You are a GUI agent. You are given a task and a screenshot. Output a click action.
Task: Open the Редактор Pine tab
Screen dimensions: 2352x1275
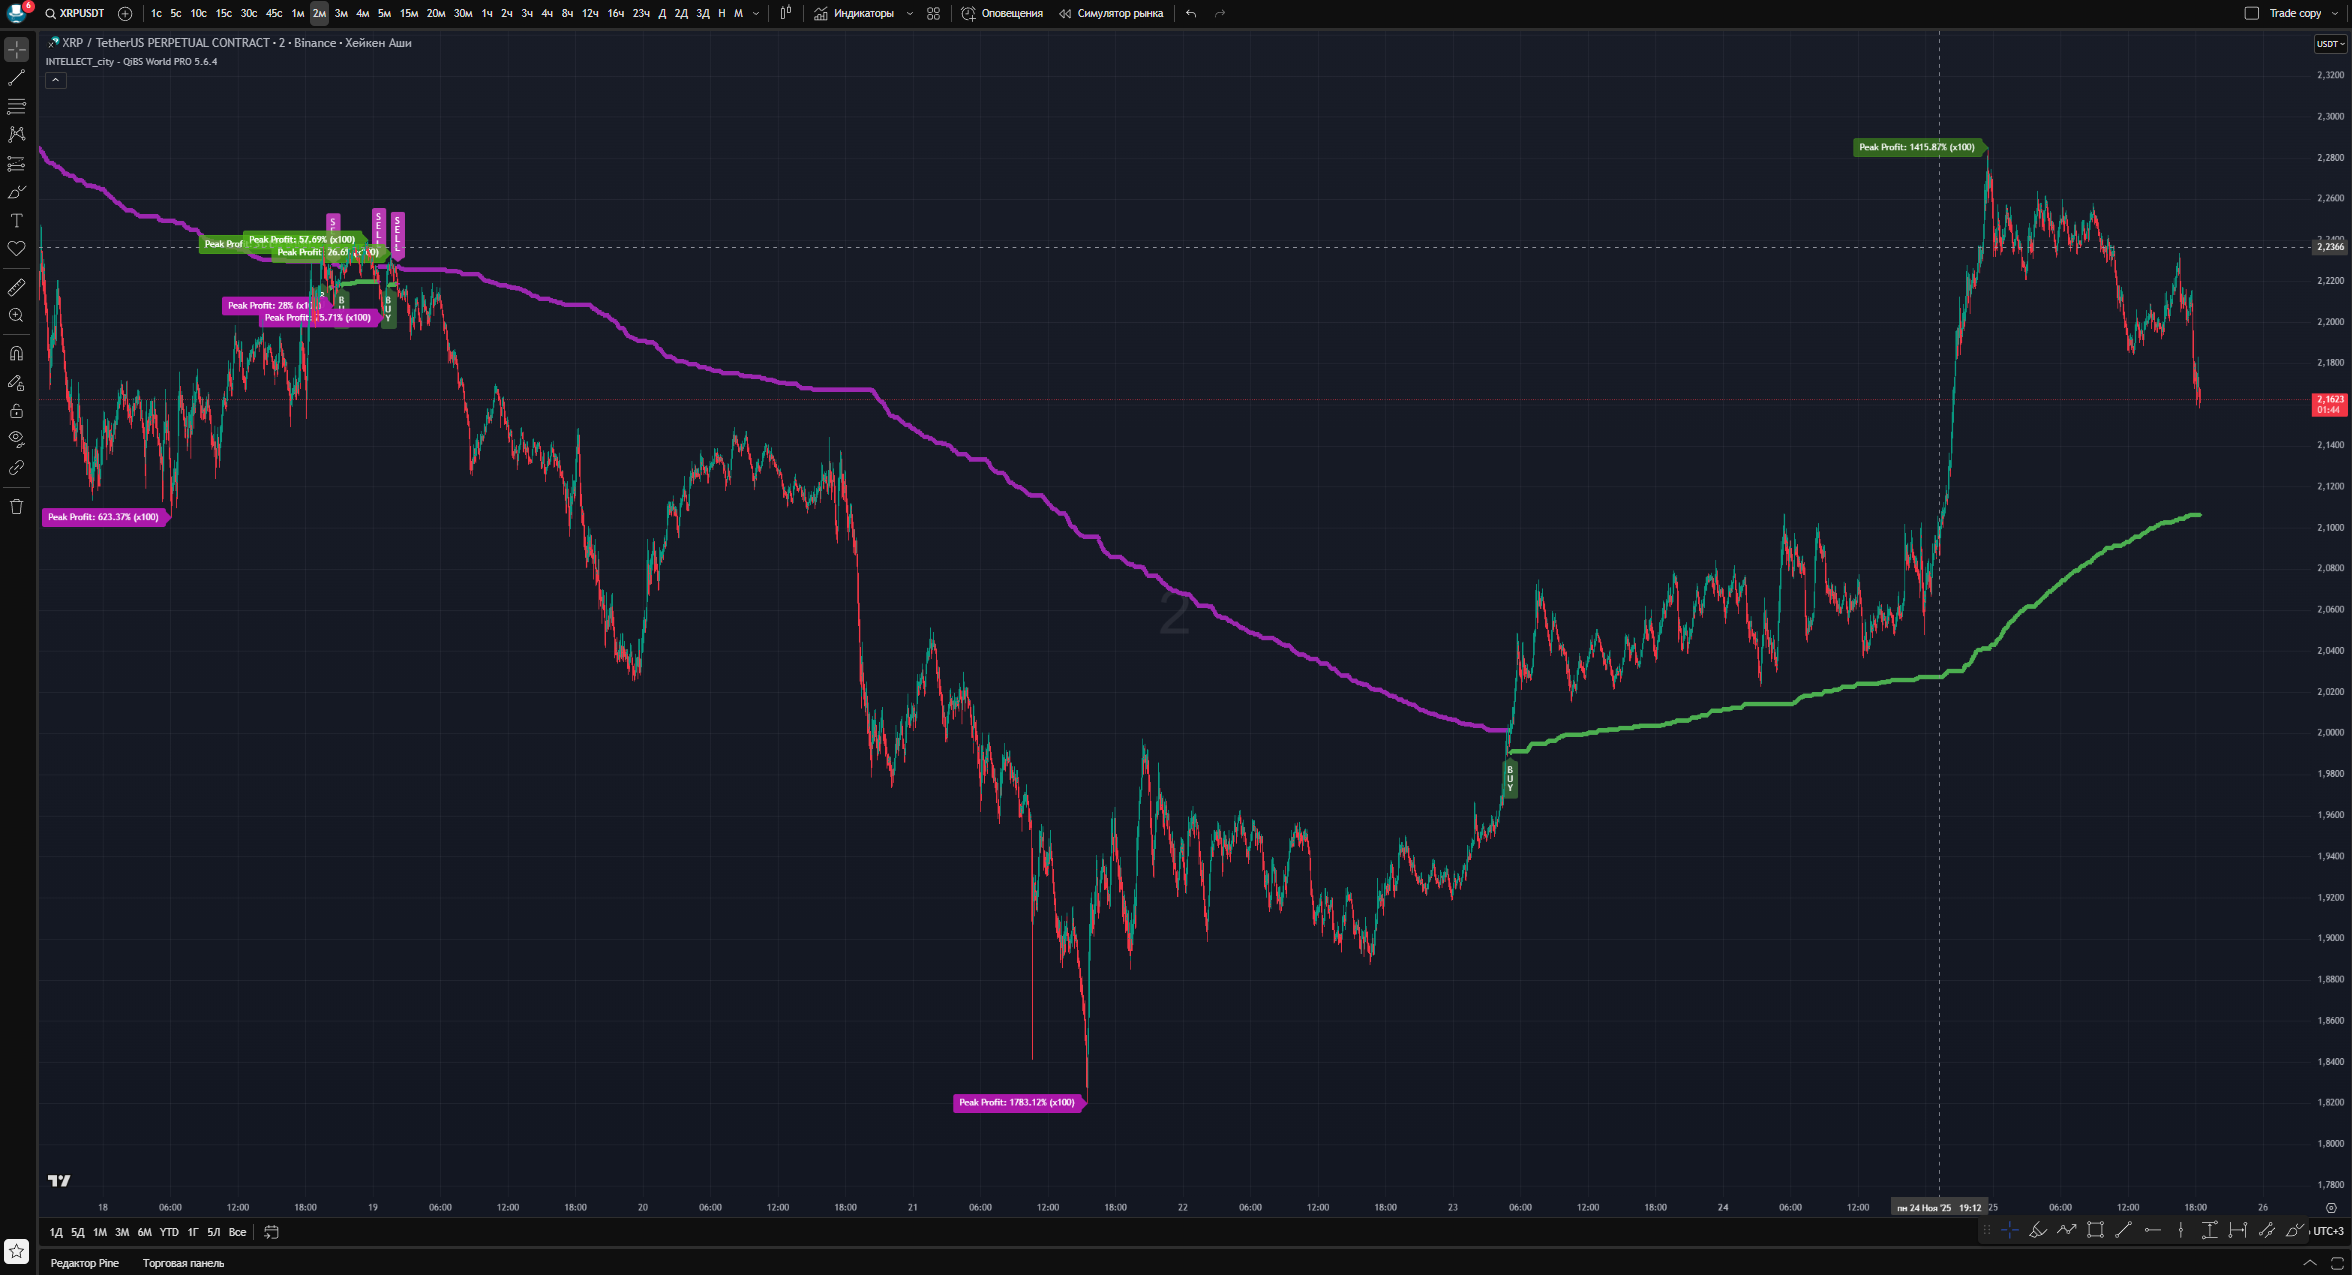click(85, 1263)
